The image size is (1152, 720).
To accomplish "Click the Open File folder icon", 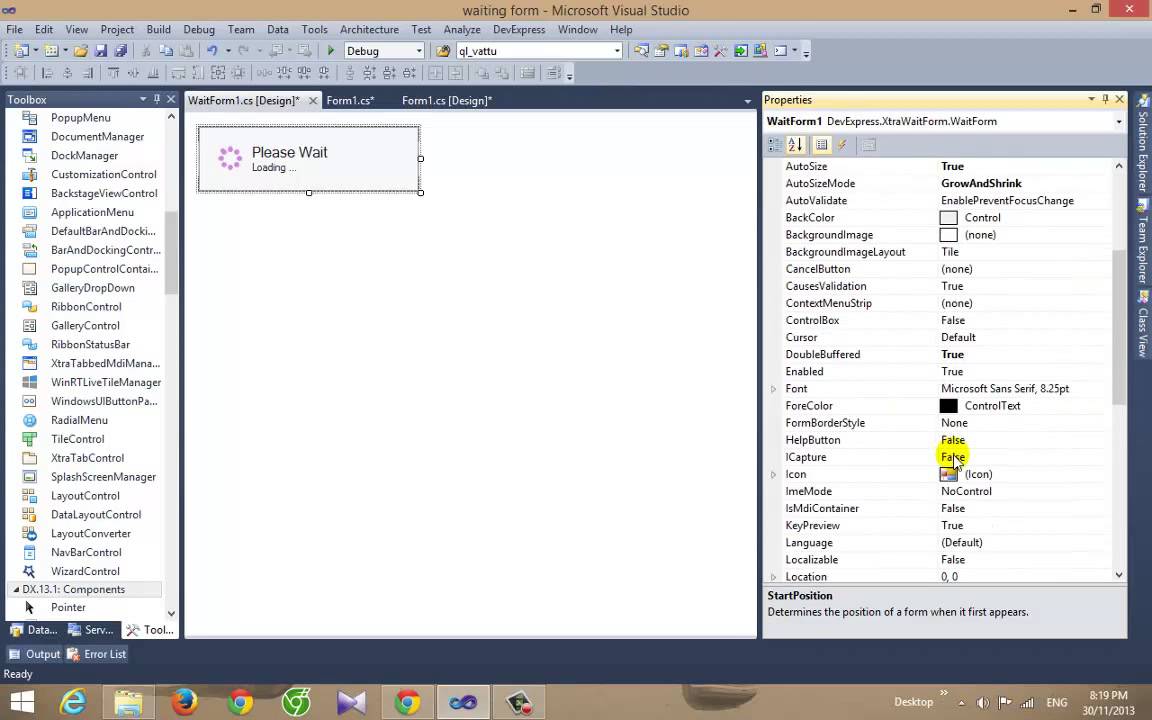I will pyautogui.click(x=81, y=51).
